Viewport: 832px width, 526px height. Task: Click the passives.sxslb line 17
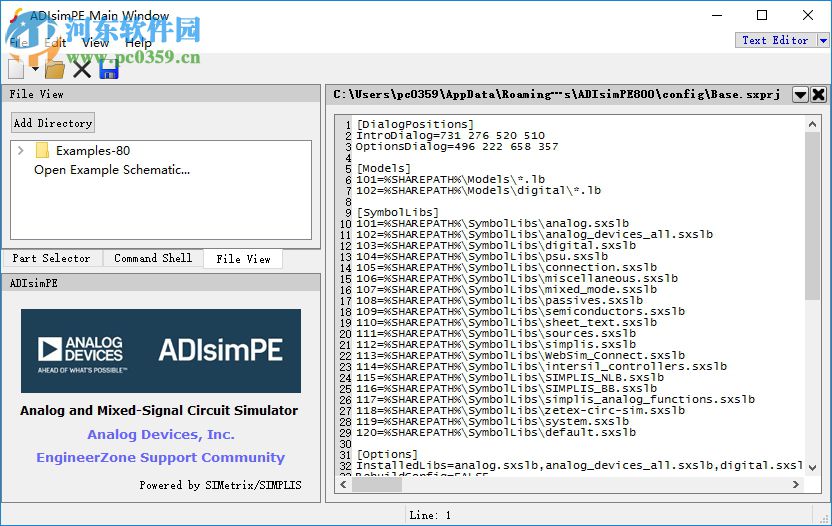tap(499, 300)
